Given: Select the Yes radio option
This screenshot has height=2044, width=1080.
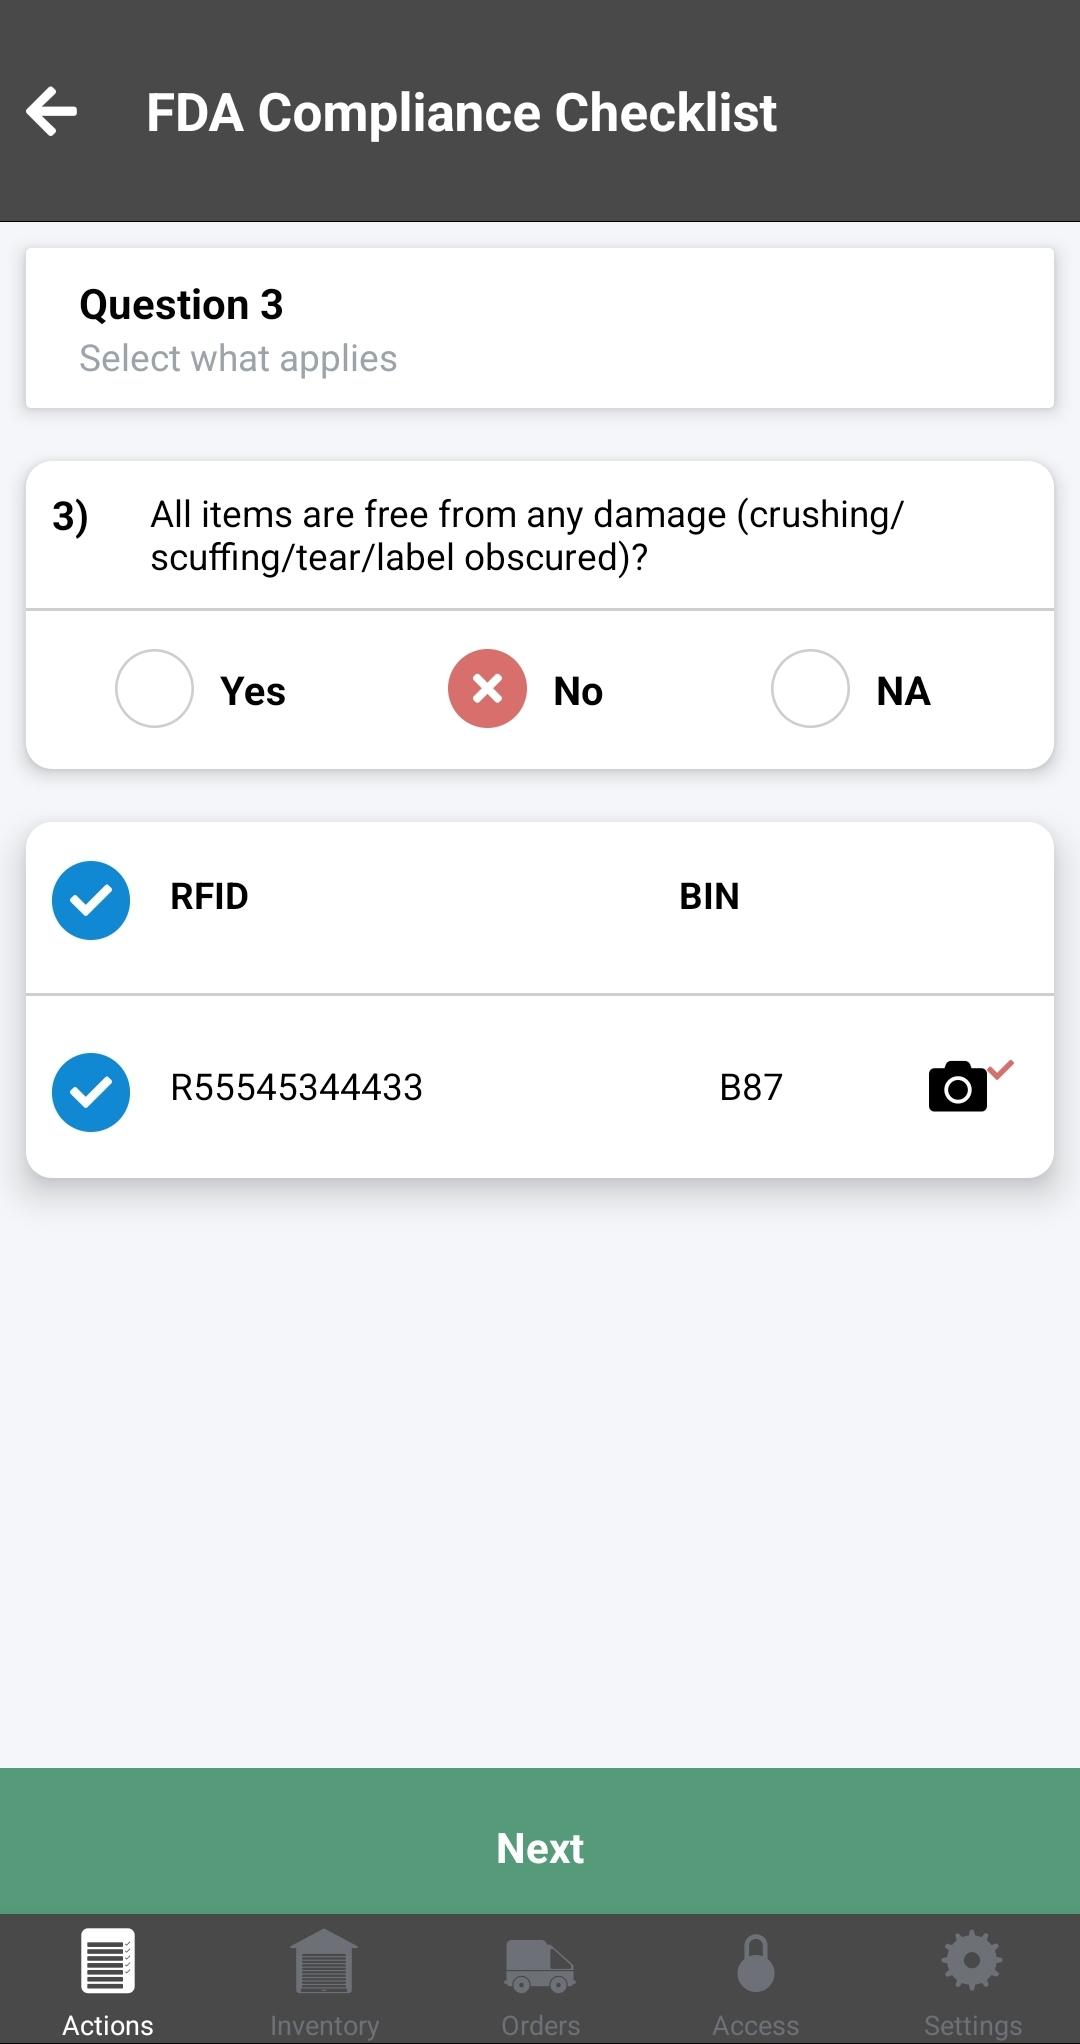Looking at the screenshot, I should (154, 689).
